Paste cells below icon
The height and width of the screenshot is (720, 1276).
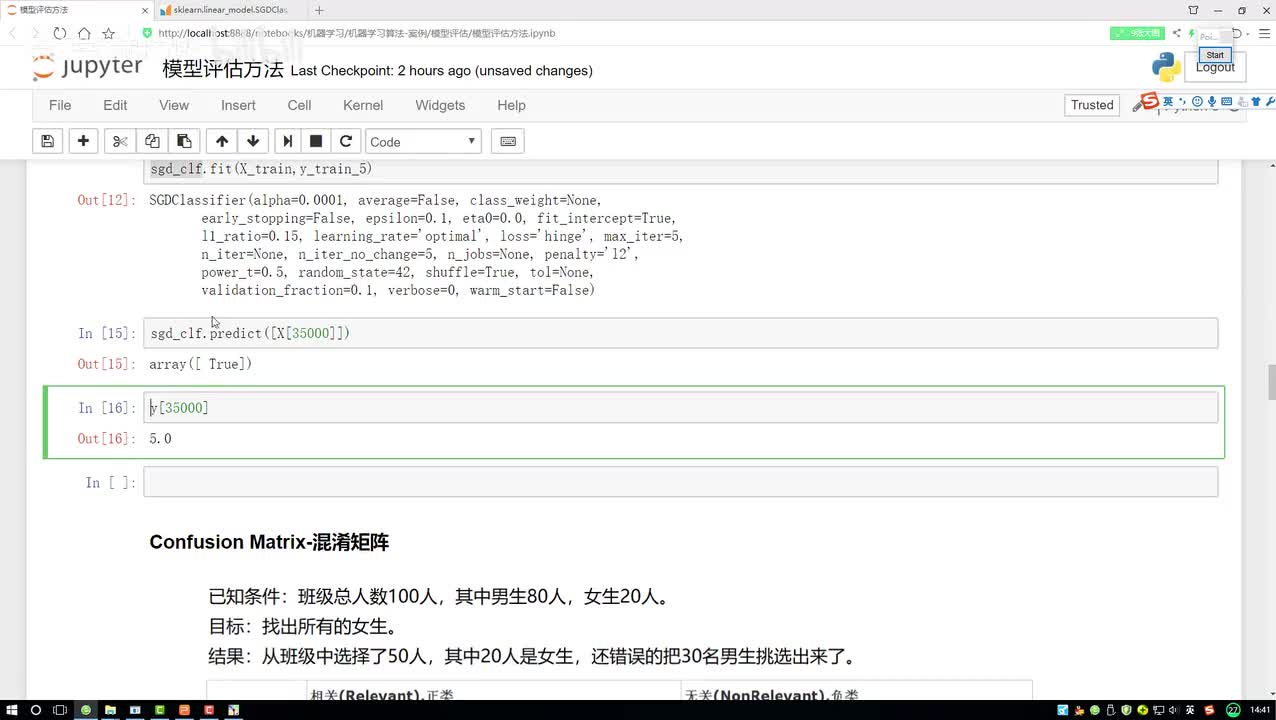pyautogui.click(x=184, y=141)
